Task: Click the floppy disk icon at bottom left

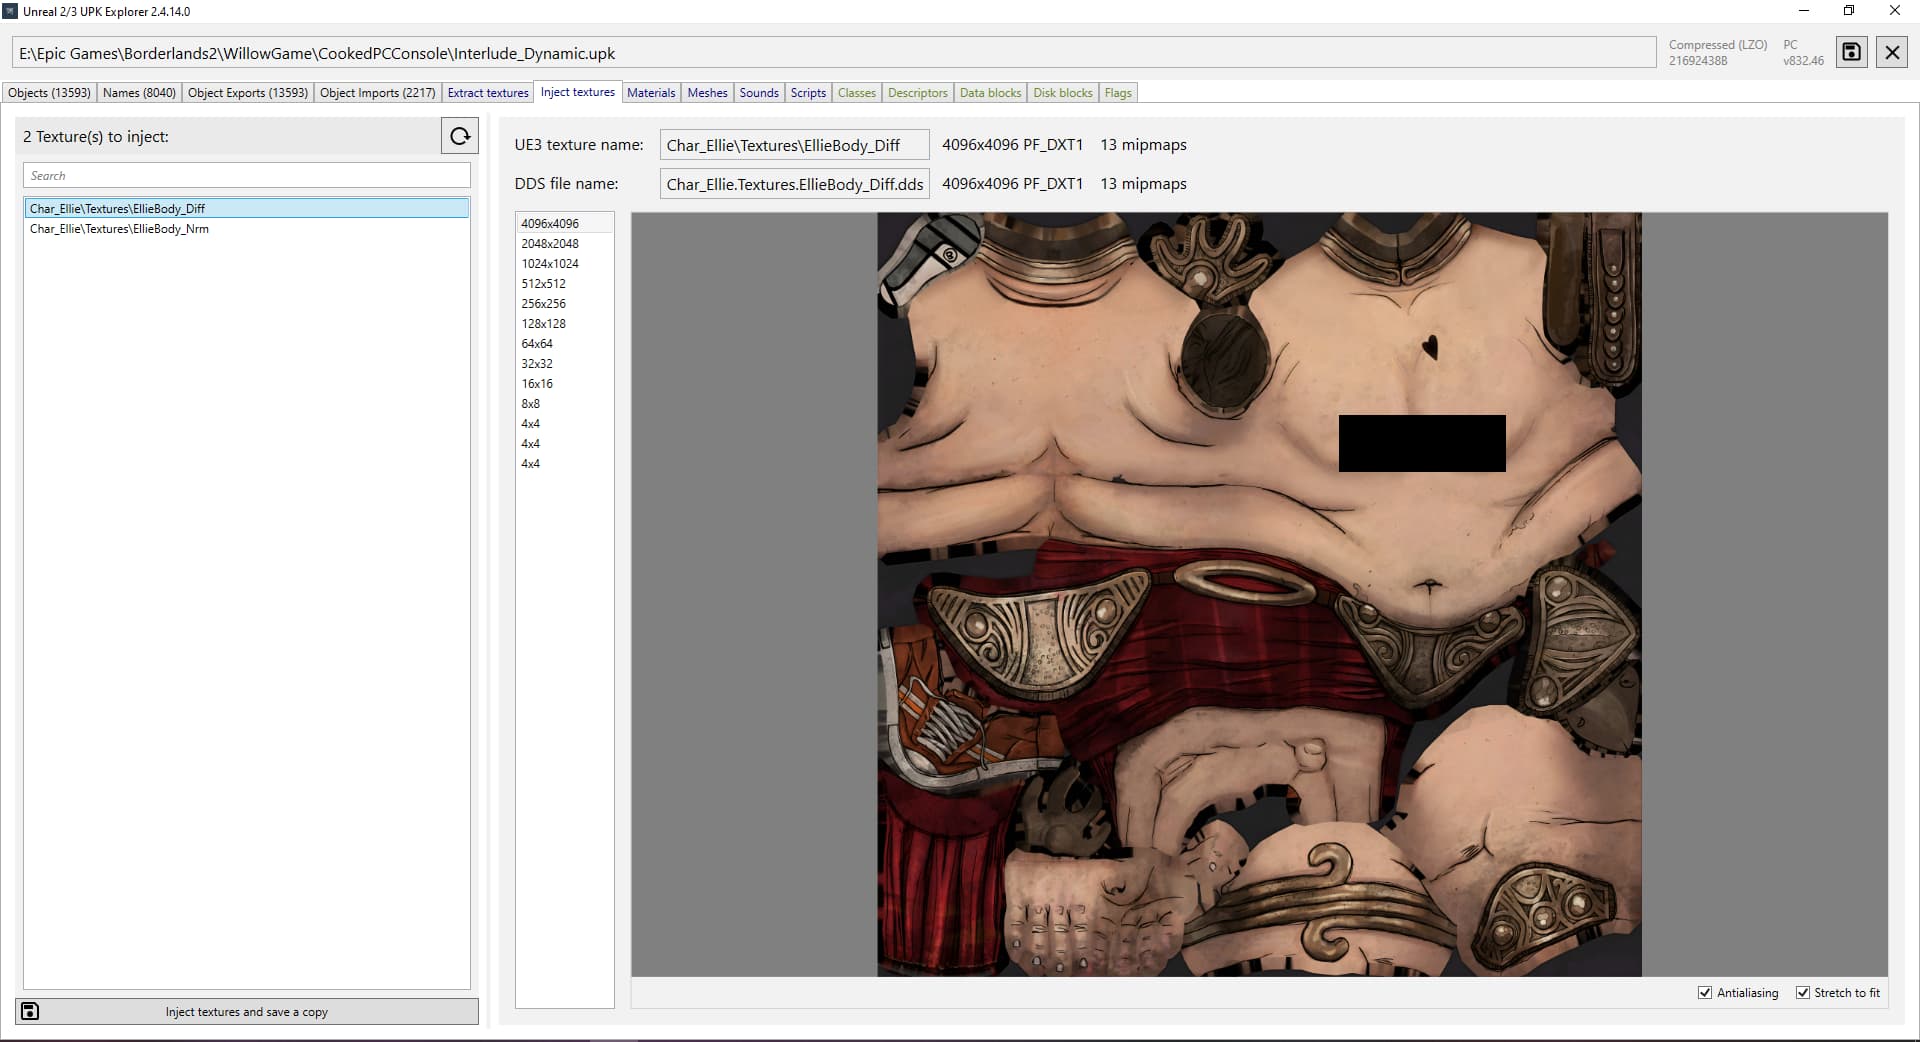Action: pos(30,1011)
